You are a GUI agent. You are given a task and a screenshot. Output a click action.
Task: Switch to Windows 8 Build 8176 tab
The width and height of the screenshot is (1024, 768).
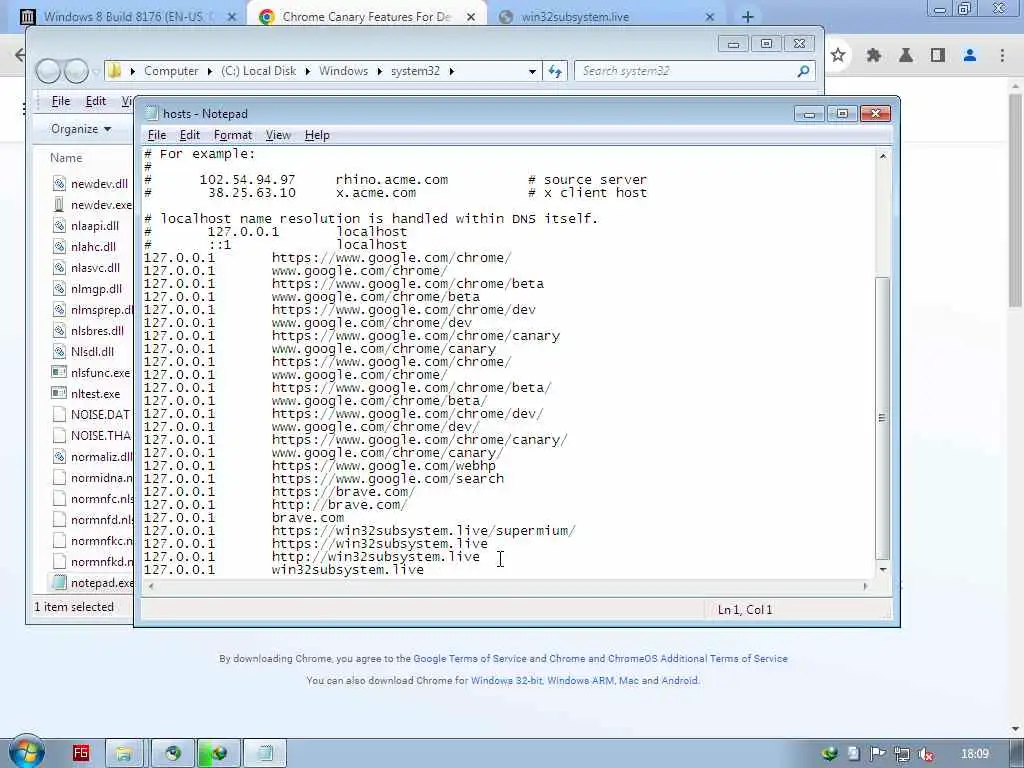[128, 17]
